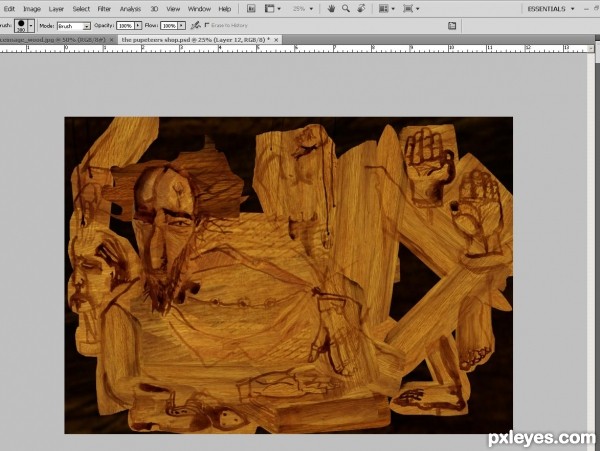Screen dimensions: 600x451
Task: Open the Screen Mode dropdown
Action: pyautogui.click(x=411, y=8)
